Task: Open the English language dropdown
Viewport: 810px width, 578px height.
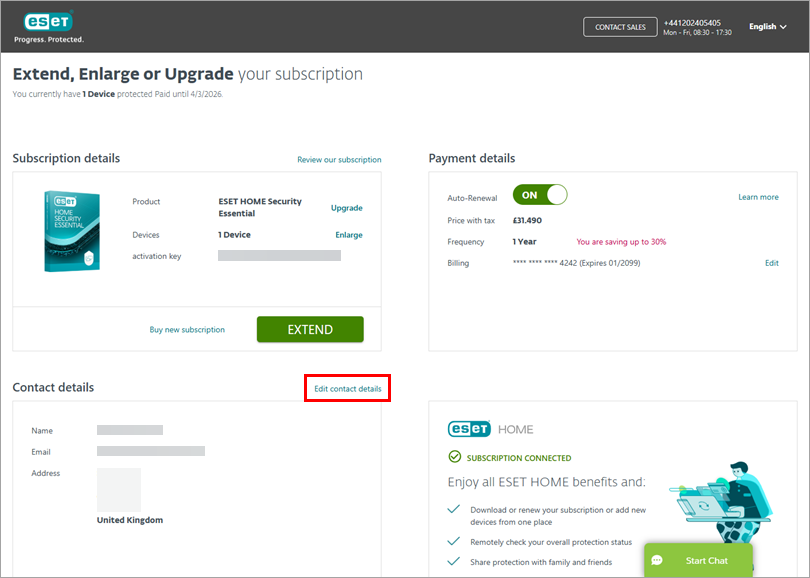Action: pyautogui.click(x=768, y=27)
